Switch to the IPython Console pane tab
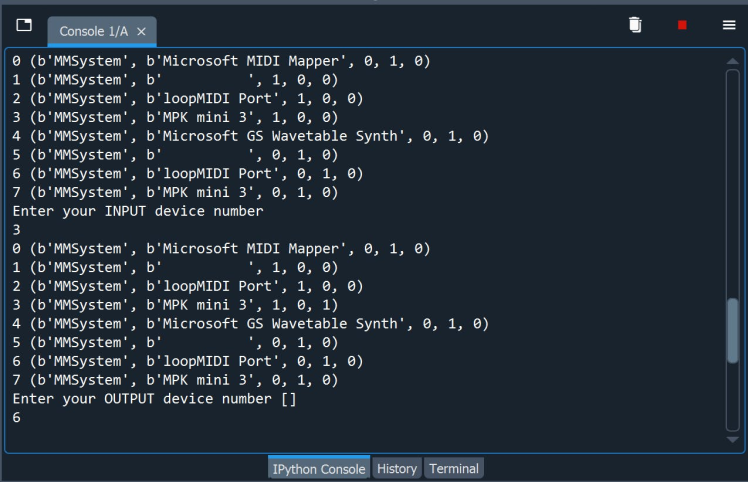Image resolution: width=748 pixels, height=482 pixels. click(x=319, y=468)
